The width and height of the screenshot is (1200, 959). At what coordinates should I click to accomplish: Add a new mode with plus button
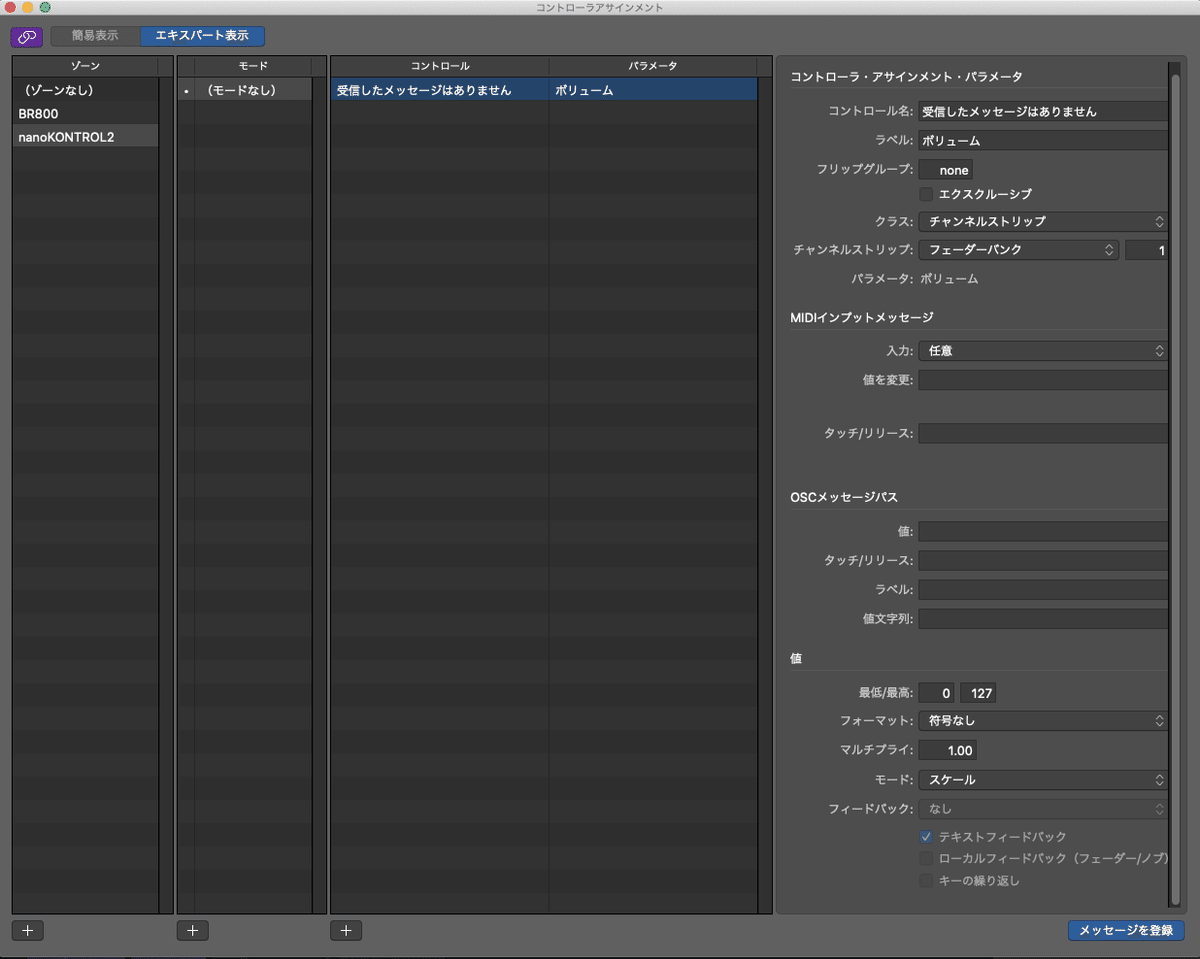(x=193, y=930)
